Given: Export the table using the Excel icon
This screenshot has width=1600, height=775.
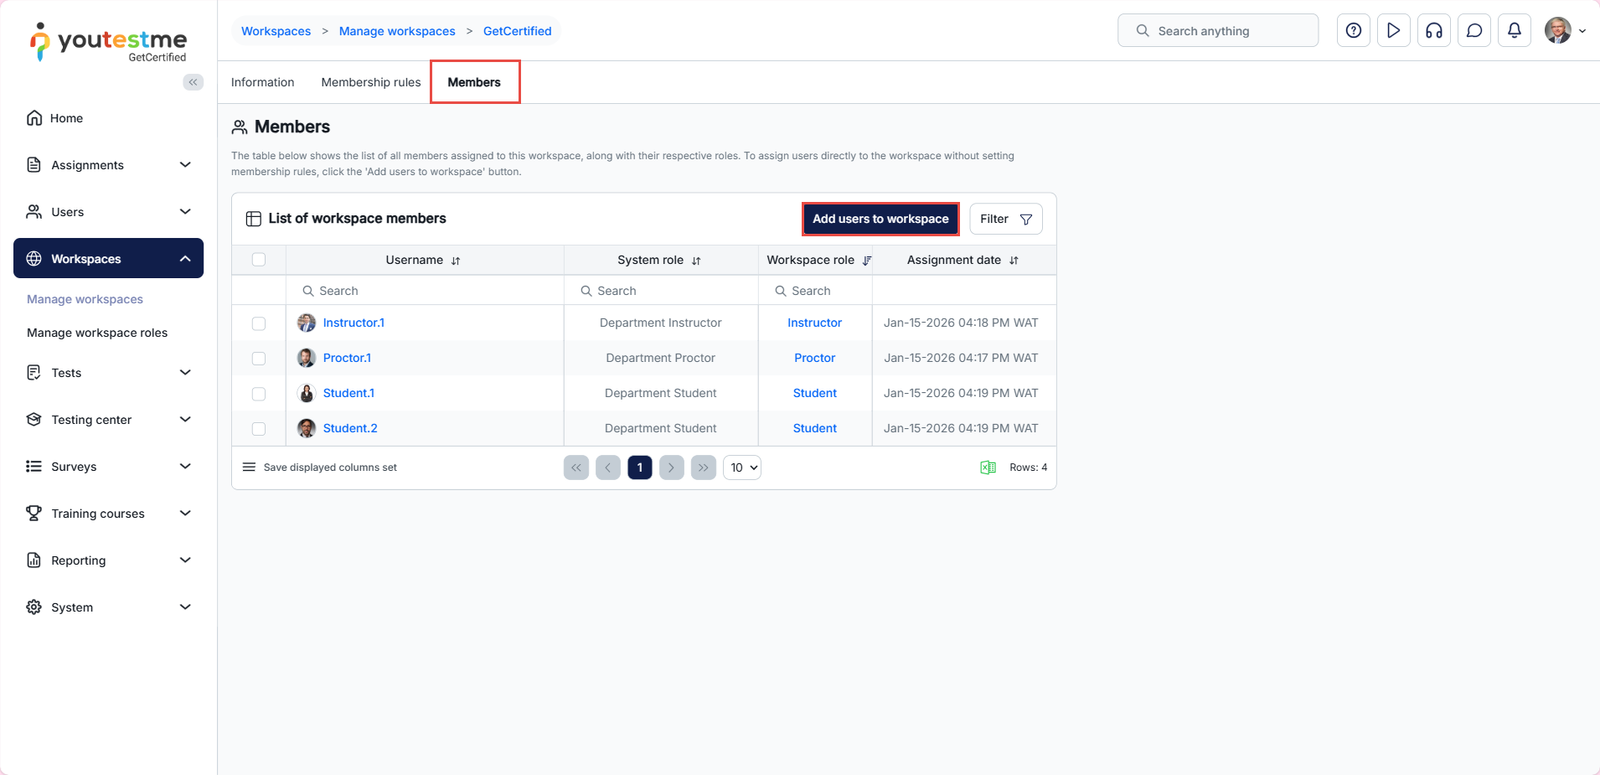Looking at the screenshot, I should [x=988, y=468].
